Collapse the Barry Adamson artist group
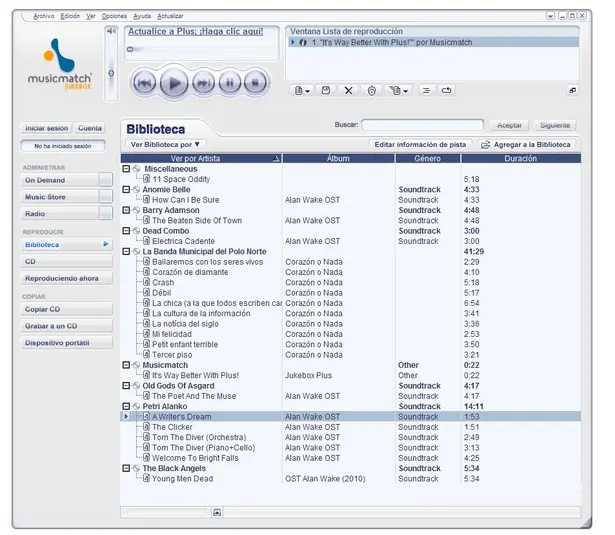Viewport: 615px width, 535px height. pos(126,210)
